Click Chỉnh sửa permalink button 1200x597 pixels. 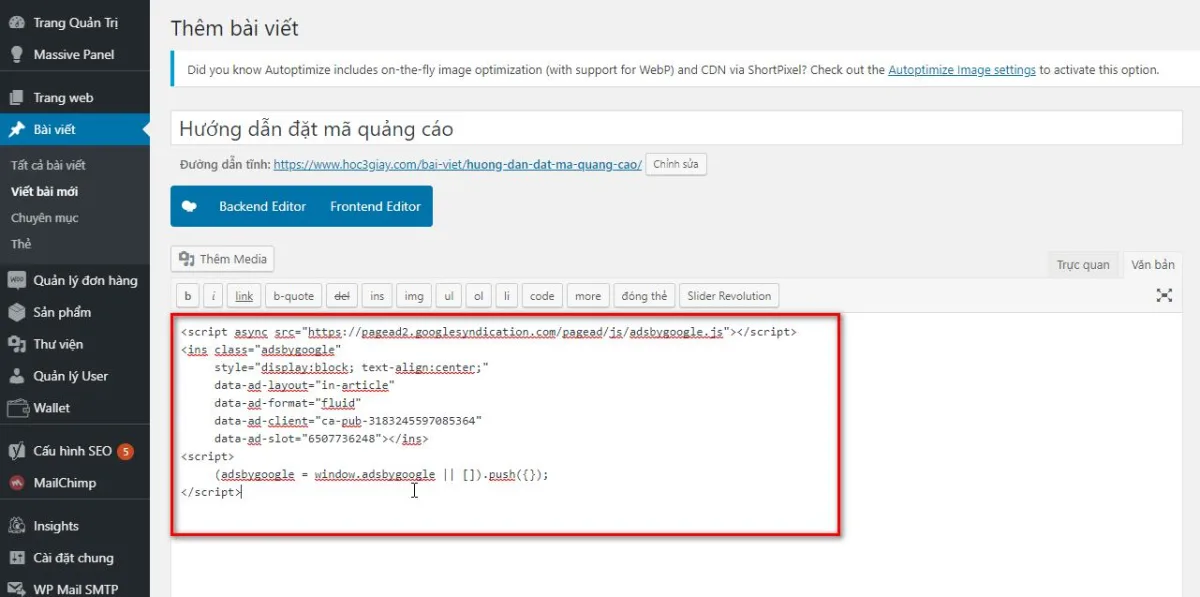[x=676, y=164]
